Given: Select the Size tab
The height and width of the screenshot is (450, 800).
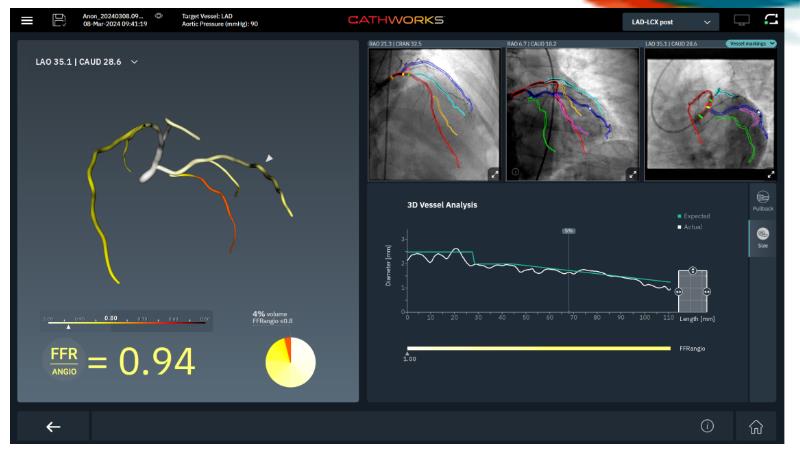Looking at the screenshot, I should 763,237.
